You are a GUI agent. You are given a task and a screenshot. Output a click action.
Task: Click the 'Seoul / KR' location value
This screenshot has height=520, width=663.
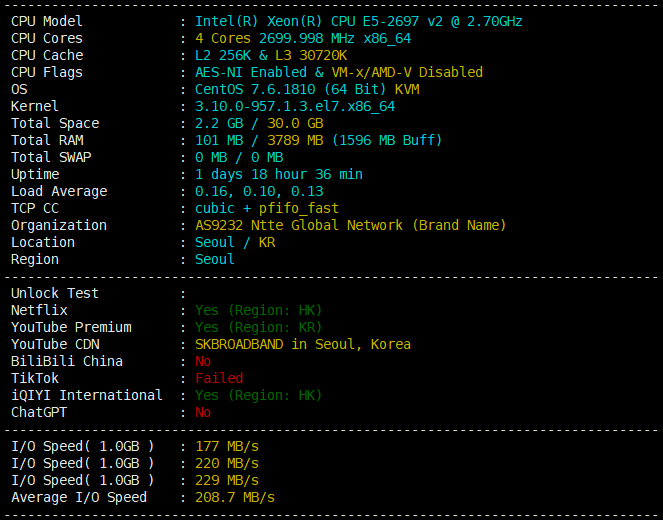tap(235, 242)
